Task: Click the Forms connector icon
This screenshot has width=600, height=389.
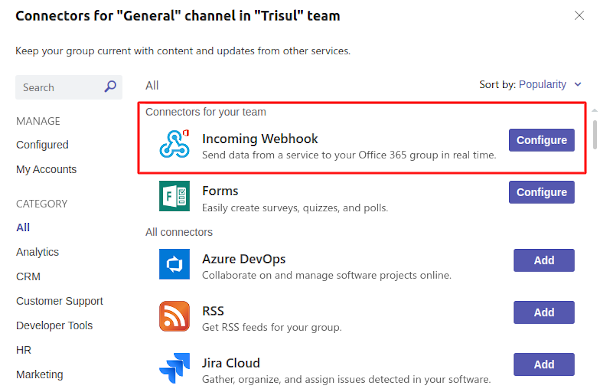Action: click(174, 196)
